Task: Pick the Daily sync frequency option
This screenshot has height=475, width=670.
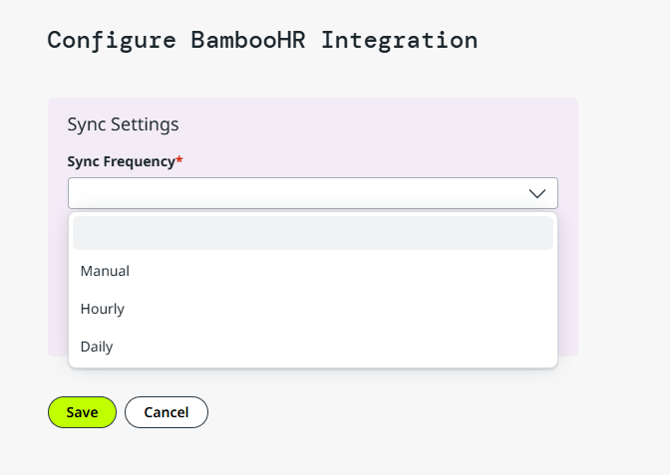Action: pyautogui.click(x=97, y=347)
